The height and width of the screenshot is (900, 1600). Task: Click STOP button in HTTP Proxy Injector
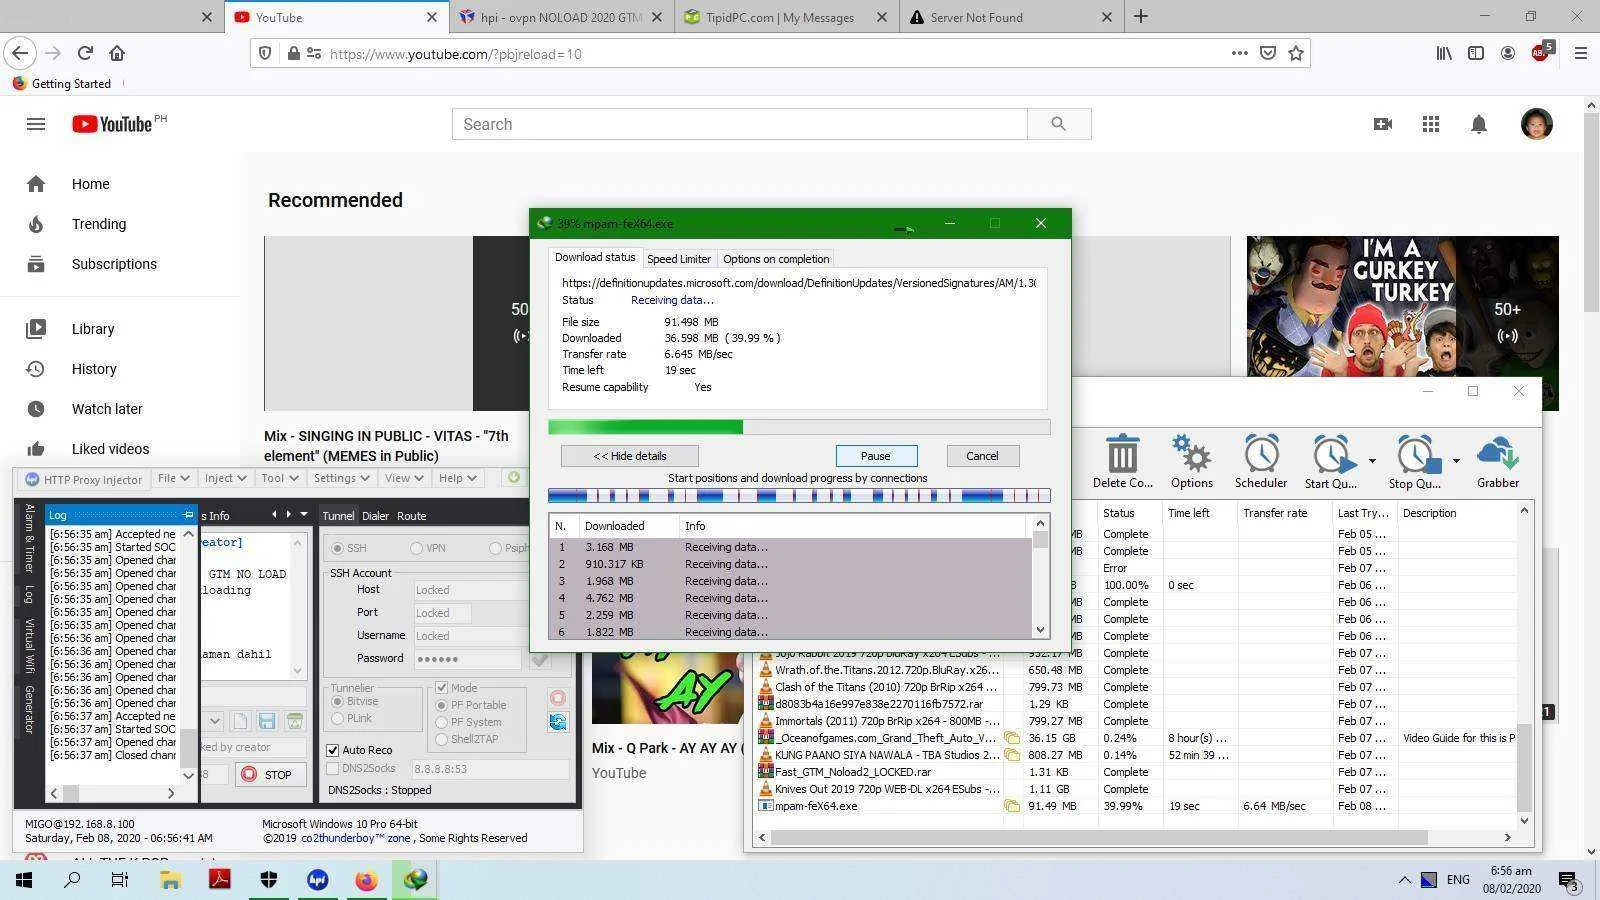[268, 774]
